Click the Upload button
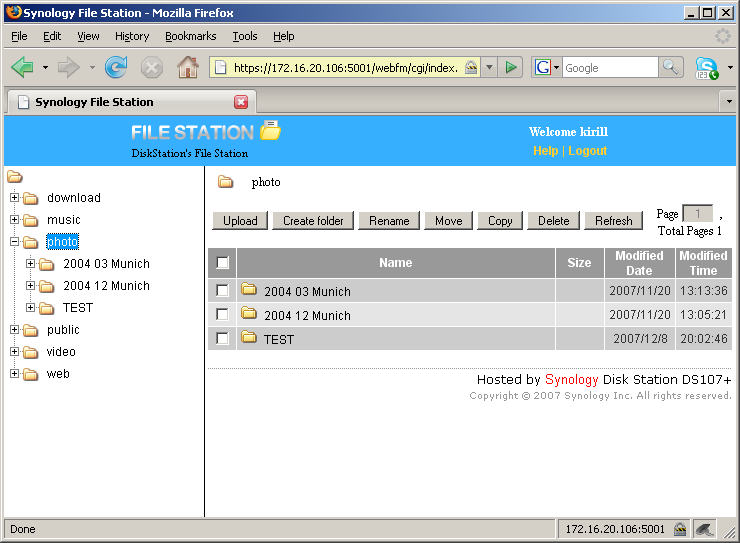This screenshot has width=740, height=543. click(x=240, y=221)
